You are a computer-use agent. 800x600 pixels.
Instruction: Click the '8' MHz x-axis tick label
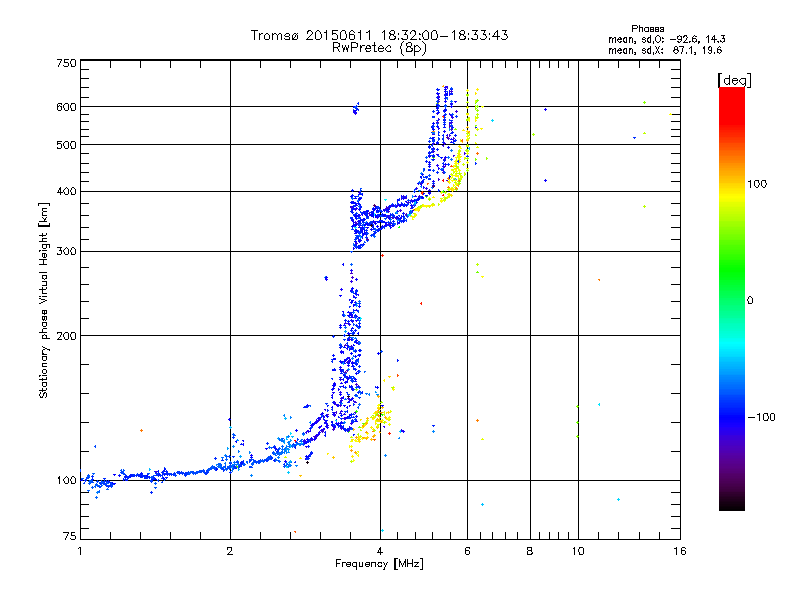(530, 551)
